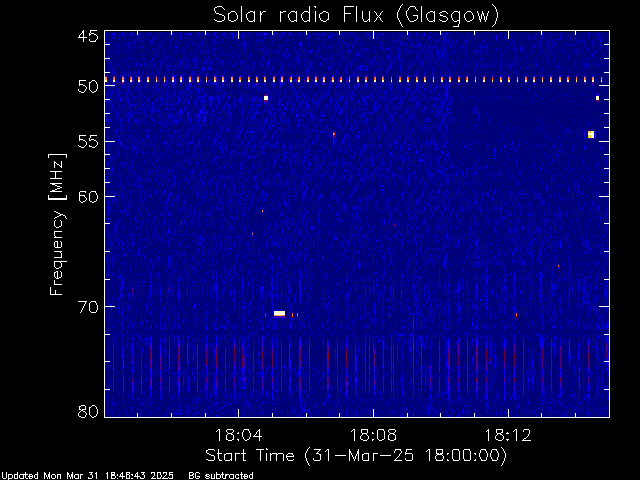The image size is (640, 480).
Task: Click the 60 frequency tick label
Action: pos(88,197)
